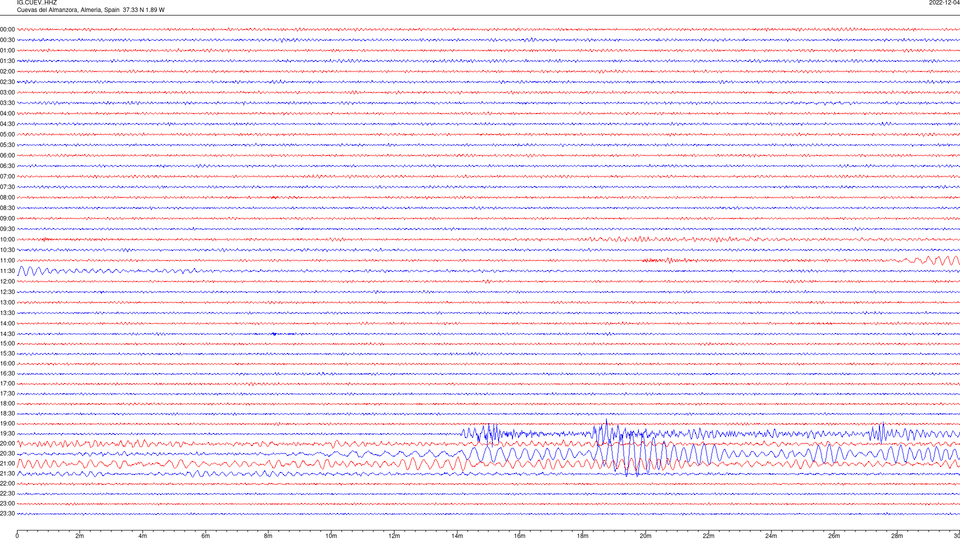The width and height of the screenshot is (960, 540).
Task: Select the '04:00' trace time label
Action: [7, 113]
